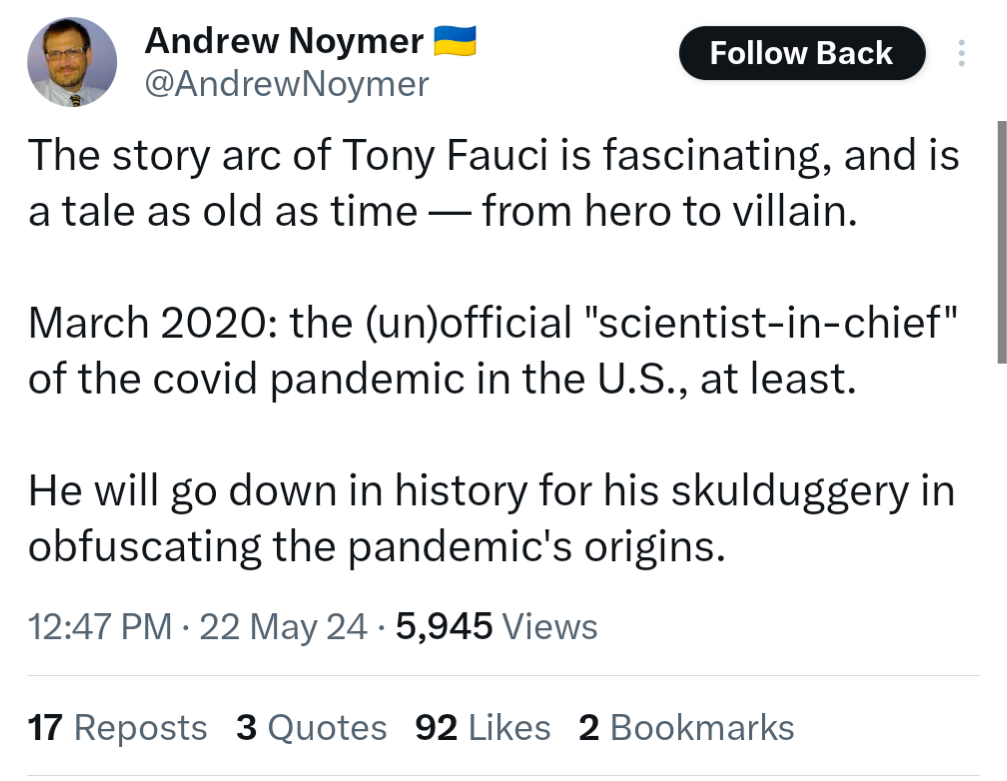Open Andrew Noymer's profile picture
Screen dimensions: 1007x781
(71, 62)
